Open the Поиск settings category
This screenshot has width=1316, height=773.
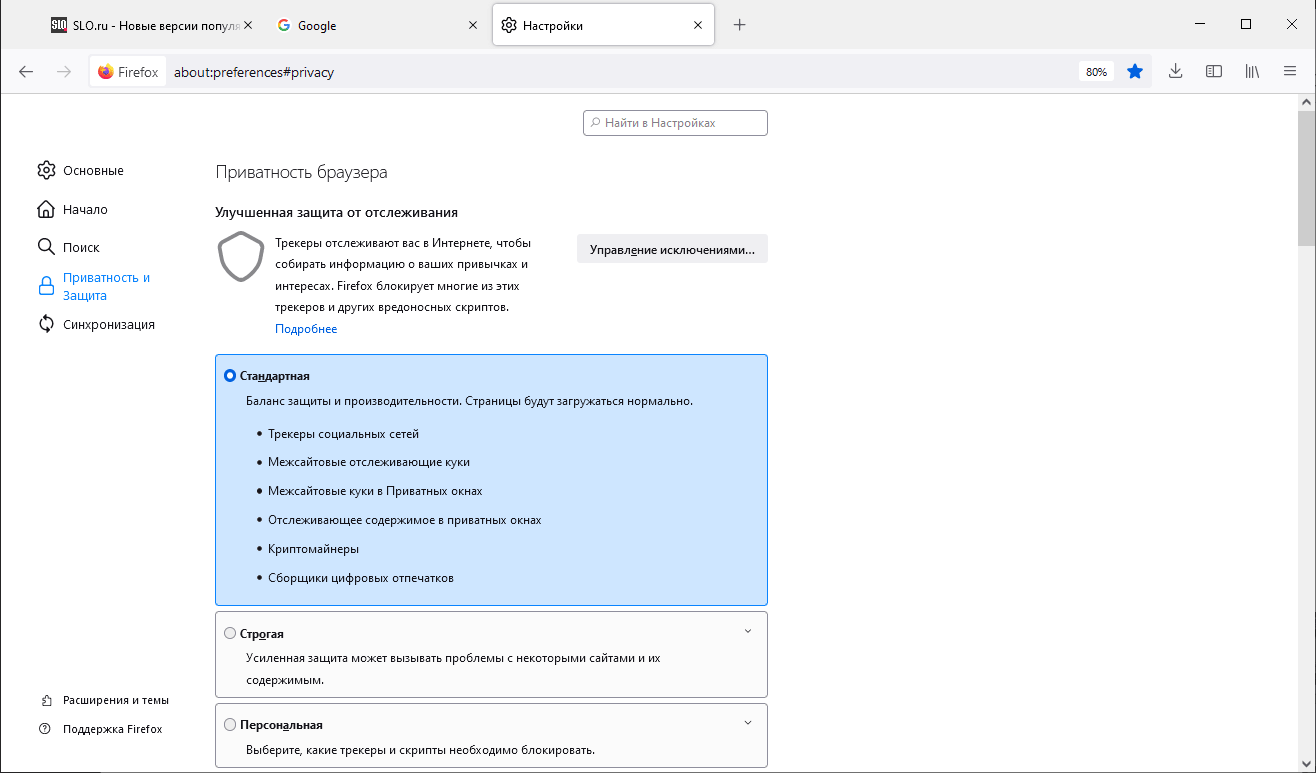(69, 247)
